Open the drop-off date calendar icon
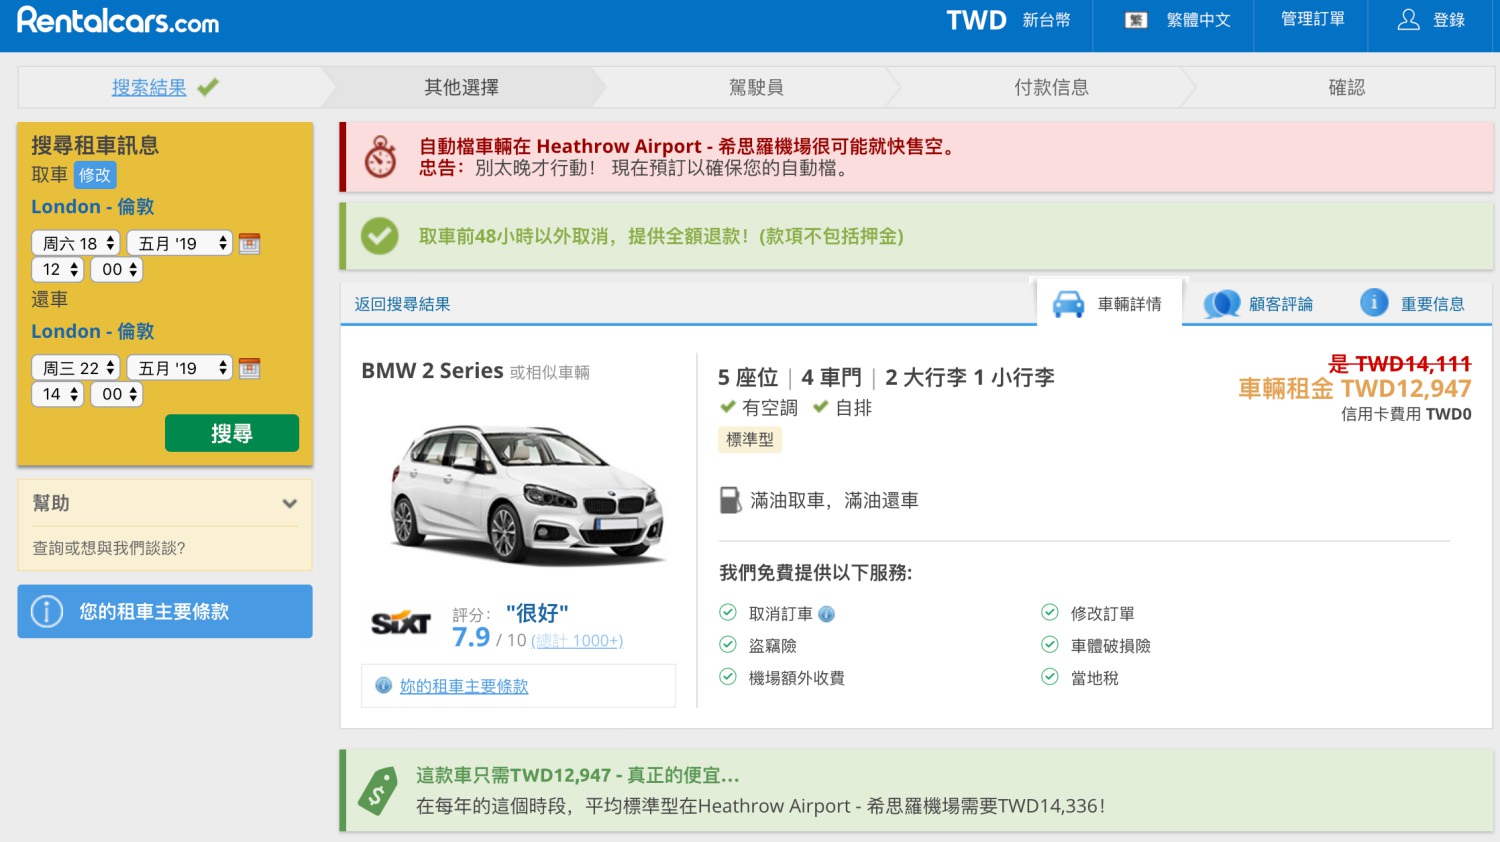The height and width of the screenshot is (842, 1500). point(250,368)
